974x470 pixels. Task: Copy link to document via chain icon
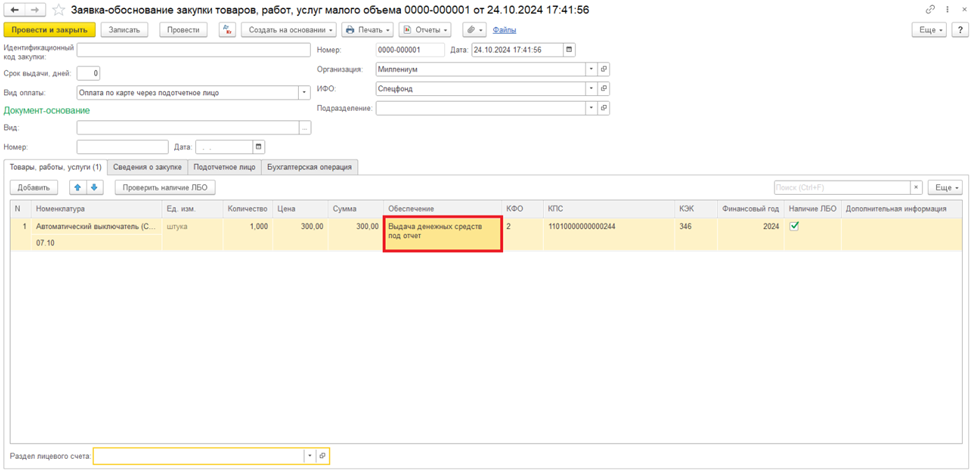(x=931, y=10)
